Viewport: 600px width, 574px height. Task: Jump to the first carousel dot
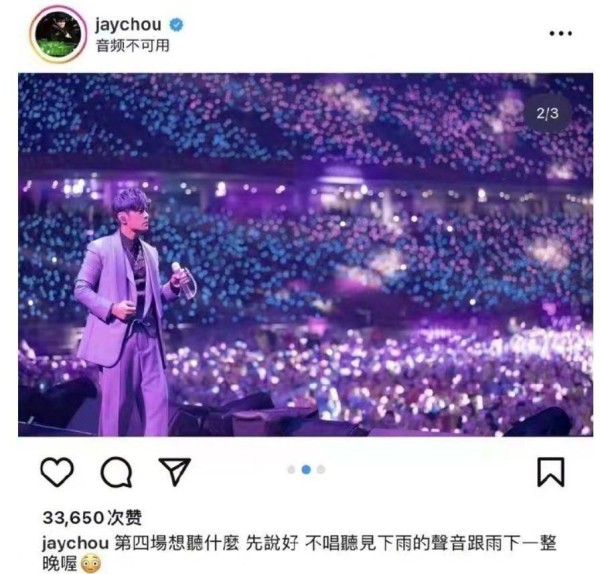[291, 469]
